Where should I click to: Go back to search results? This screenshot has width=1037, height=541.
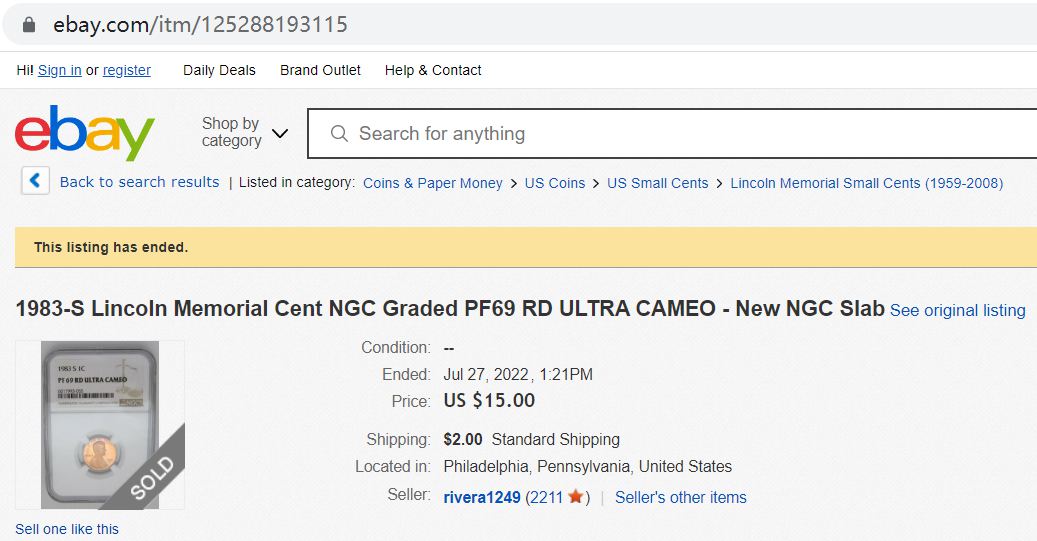click(x=139, y=182)
